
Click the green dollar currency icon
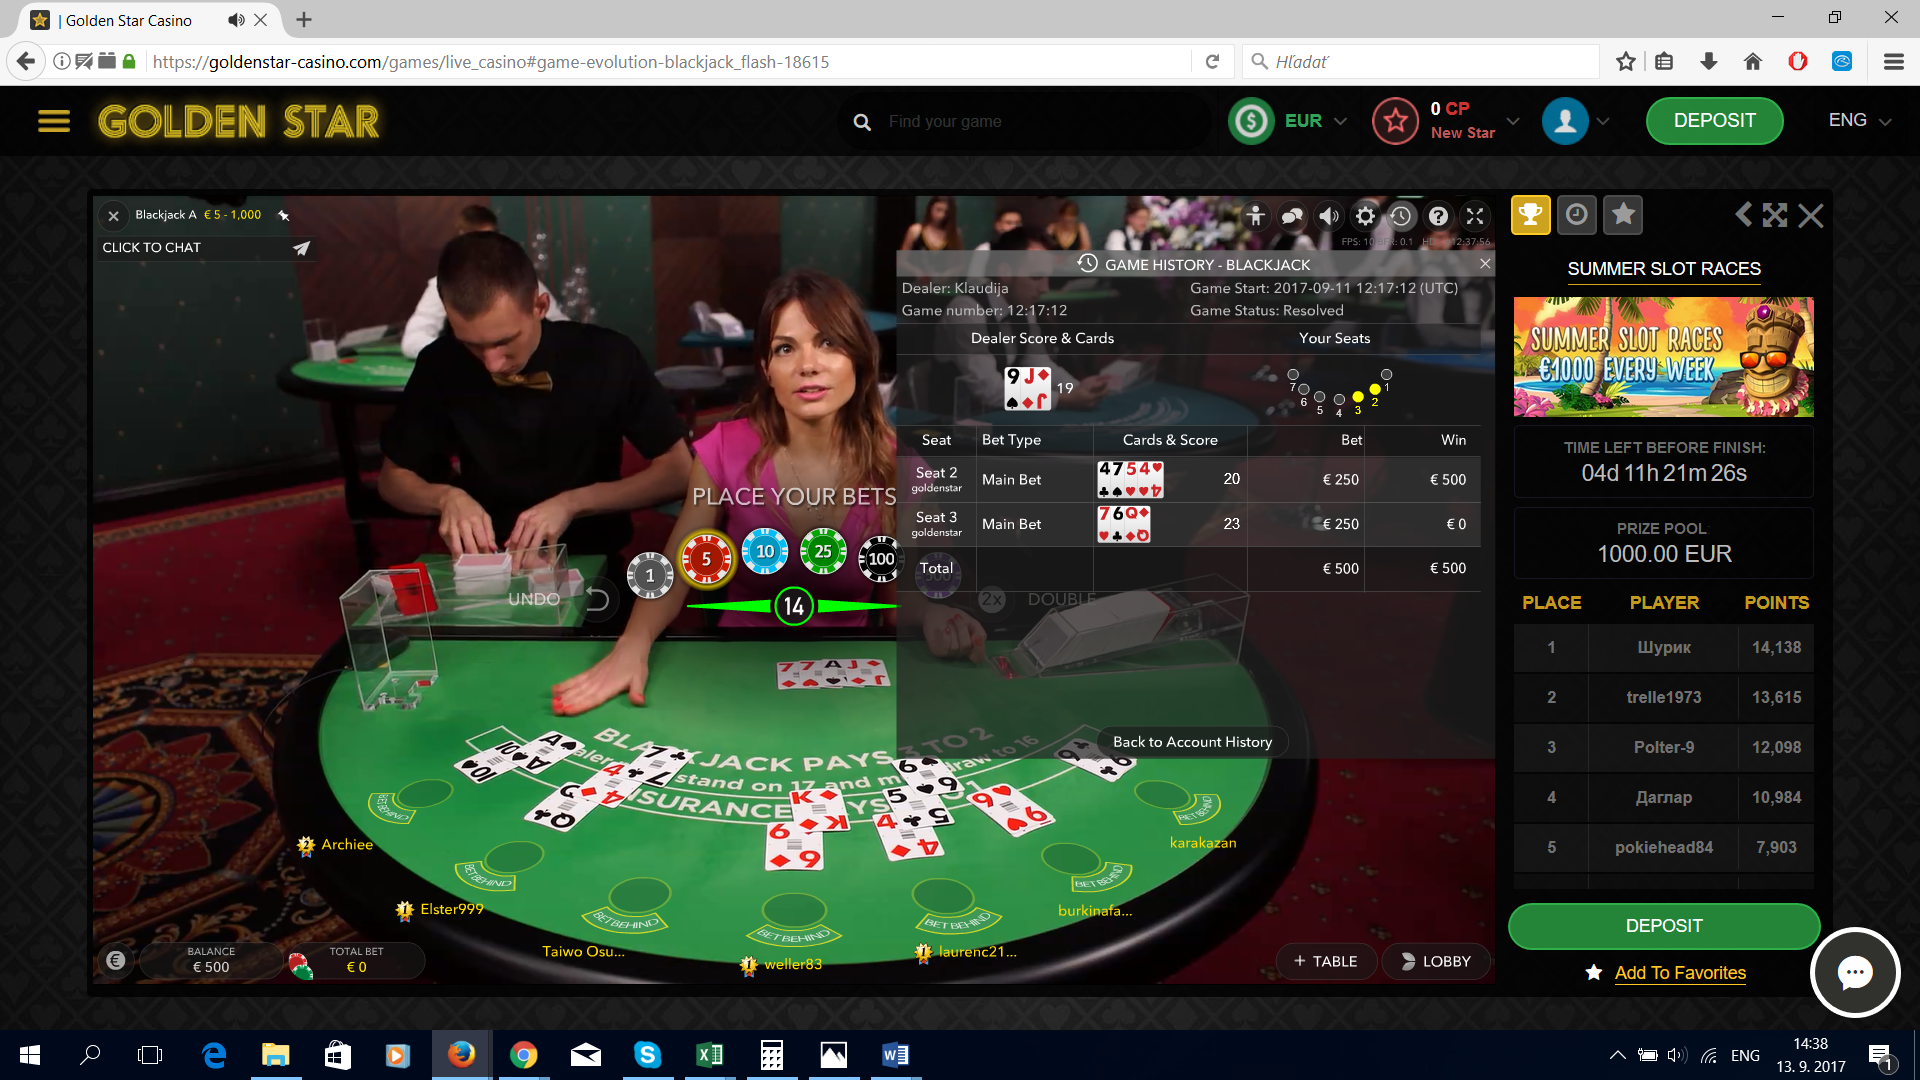(x=1251, y=121)
